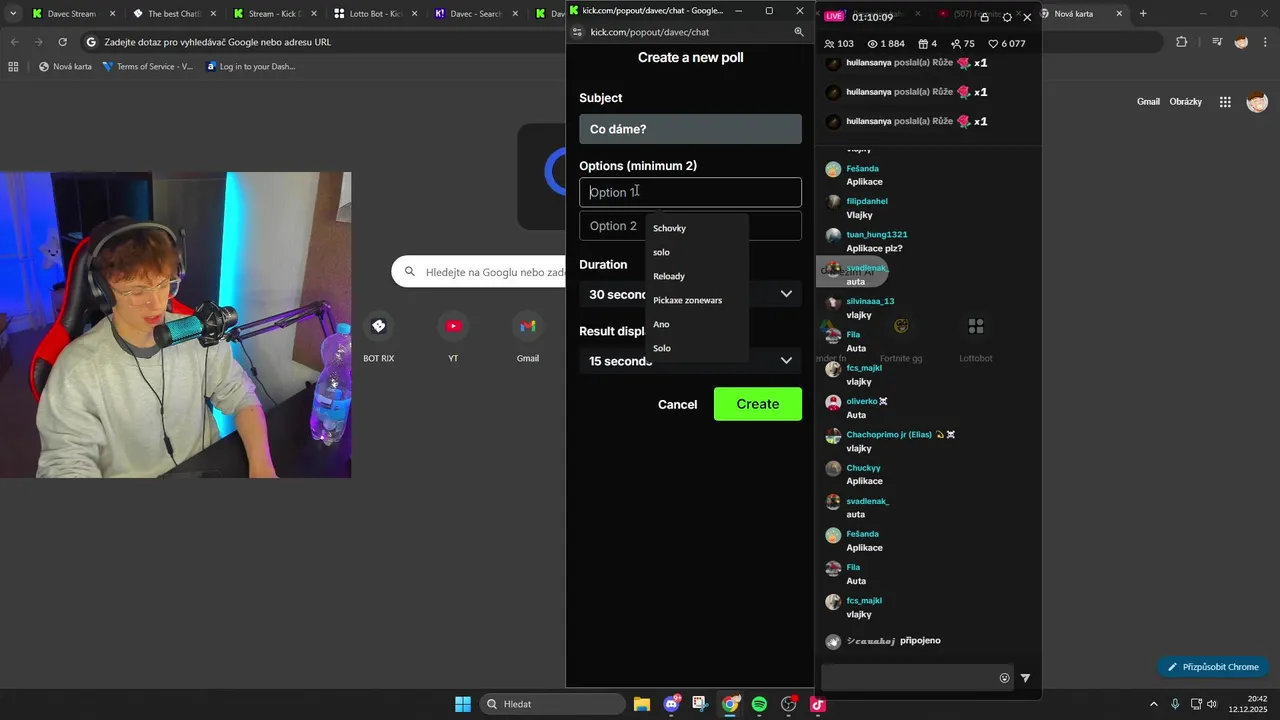This screenshot has width=1280, height=720.
Task: Open the Result display dropdown chevron
Action: (786, 360)
